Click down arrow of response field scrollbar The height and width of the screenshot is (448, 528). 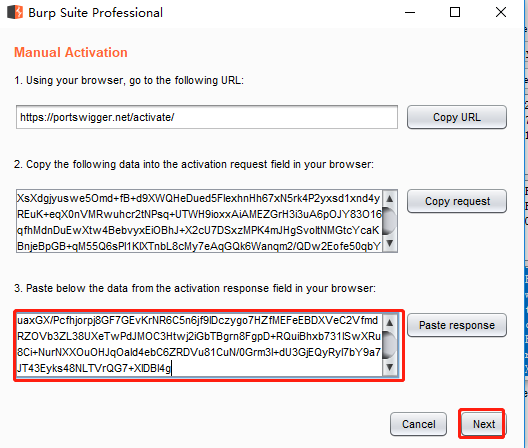(x=390, y=367)
